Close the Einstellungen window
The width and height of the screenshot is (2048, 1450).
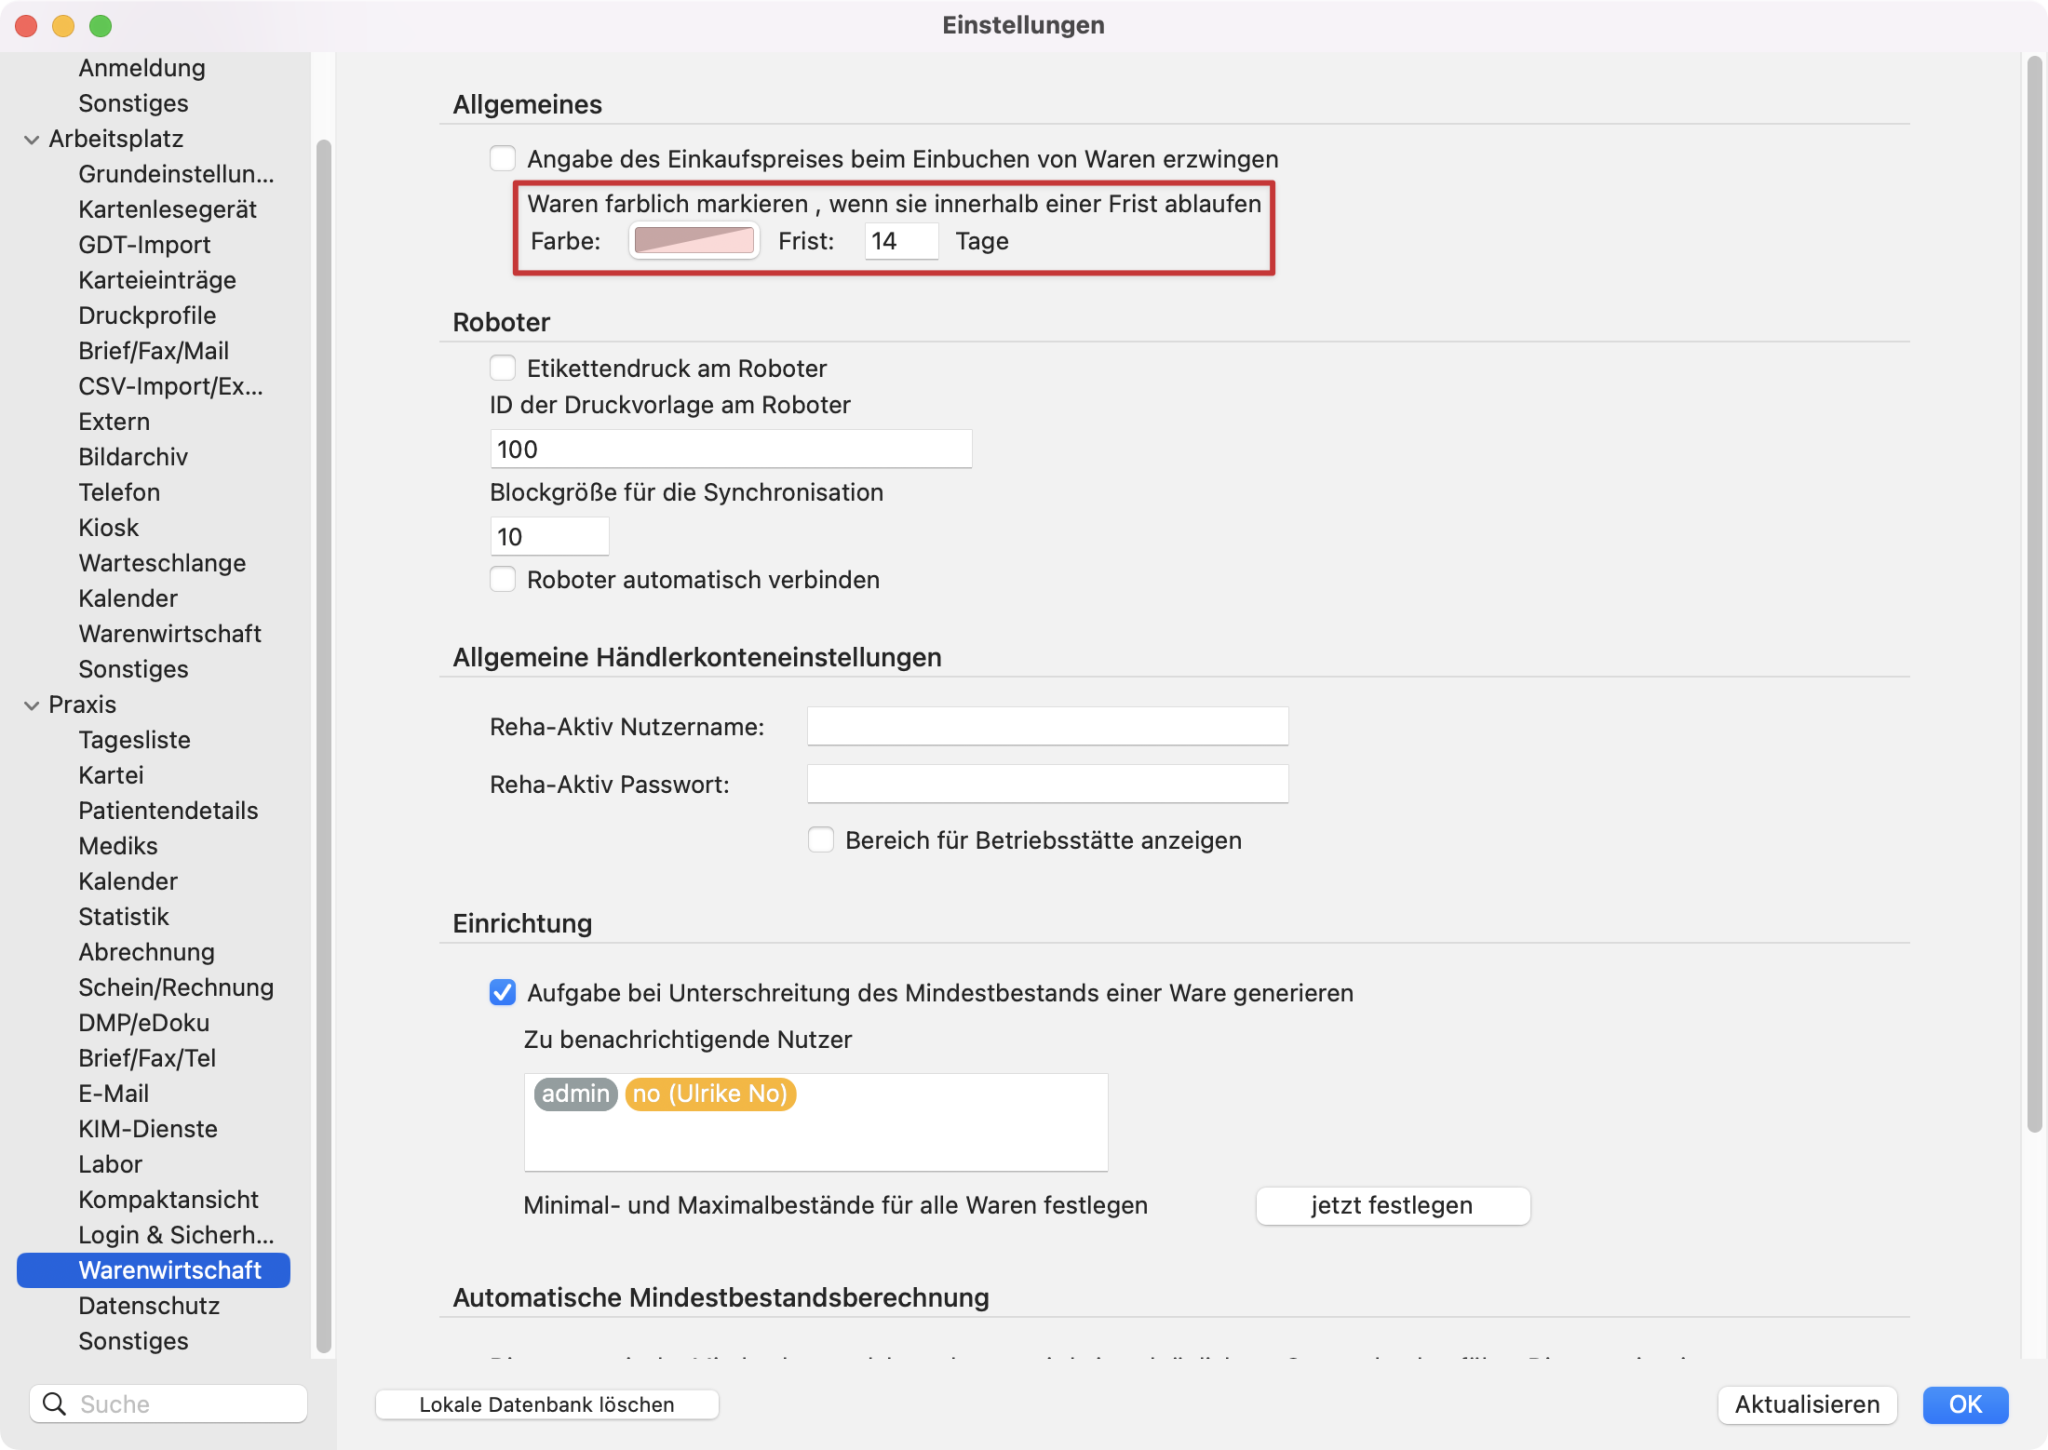[x=26, y=25]
